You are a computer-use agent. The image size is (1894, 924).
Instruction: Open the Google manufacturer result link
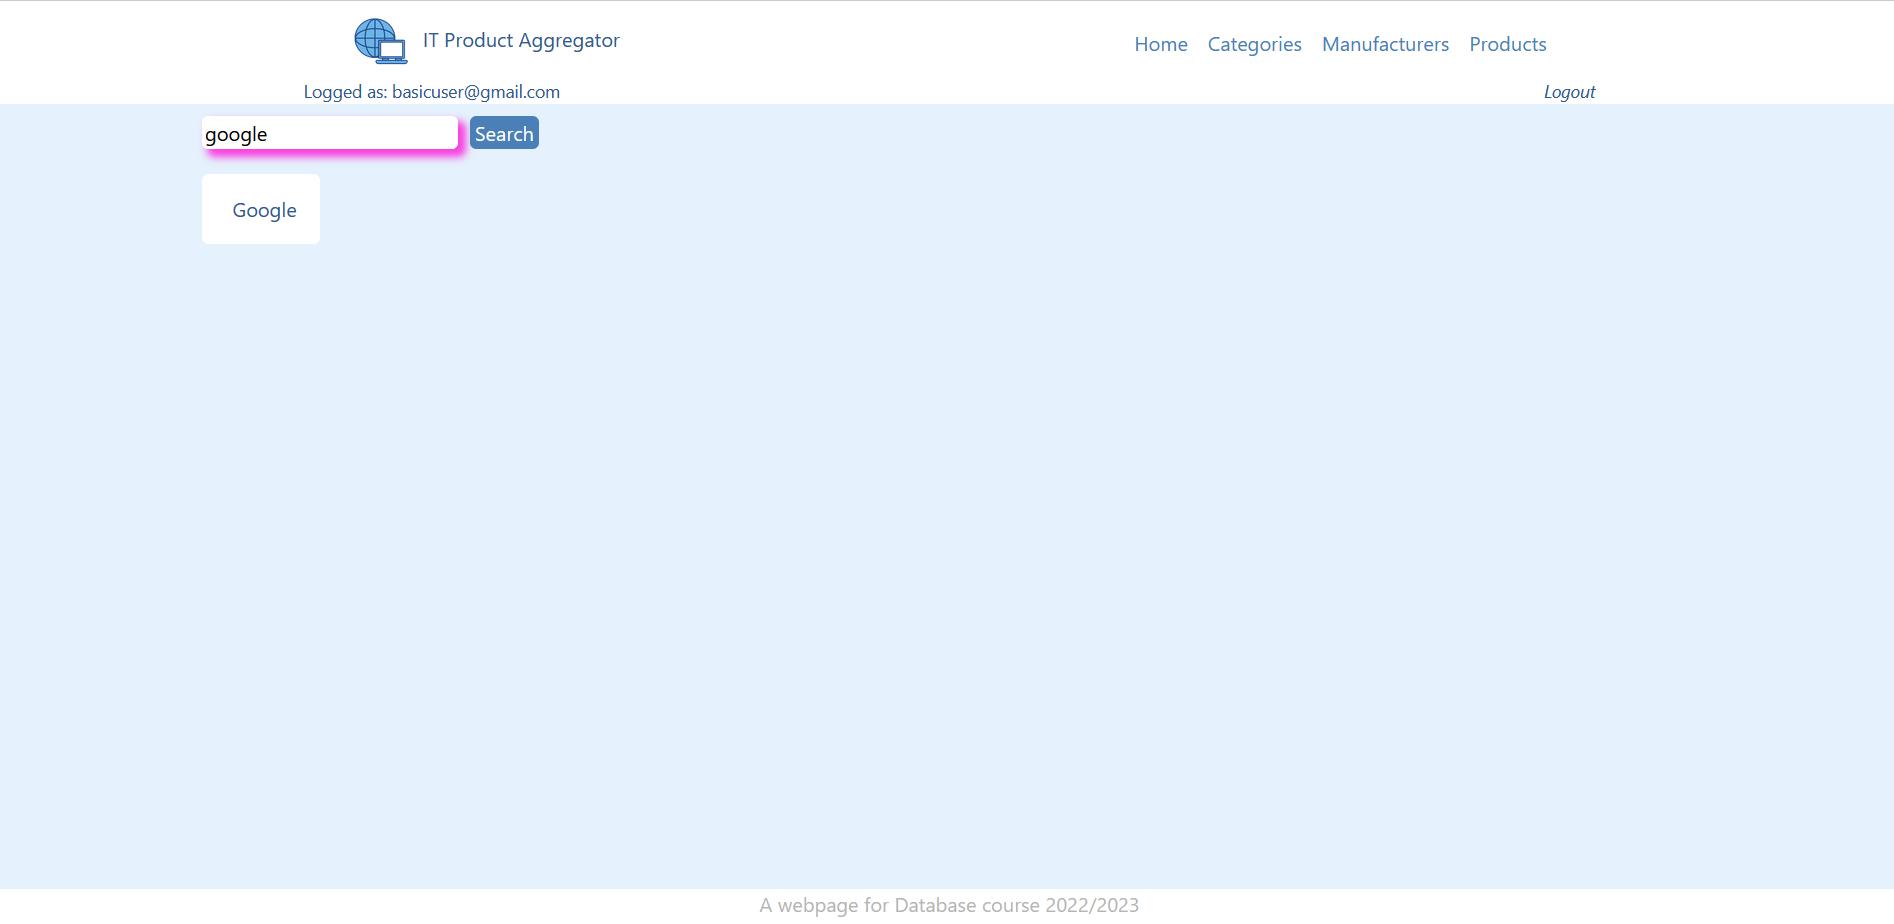(264, 210)
